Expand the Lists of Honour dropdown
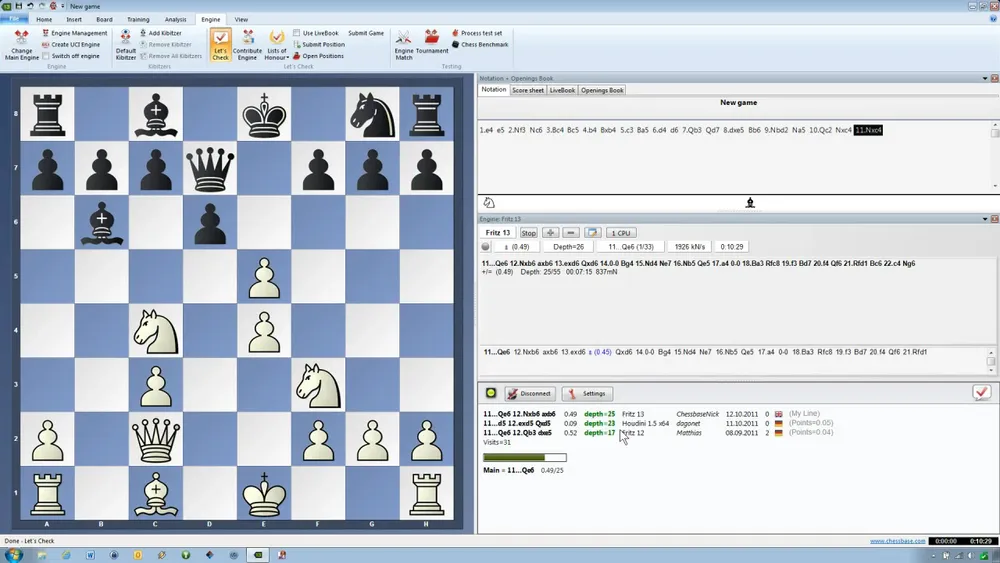Screen dimensions: 1000x563 277,44
